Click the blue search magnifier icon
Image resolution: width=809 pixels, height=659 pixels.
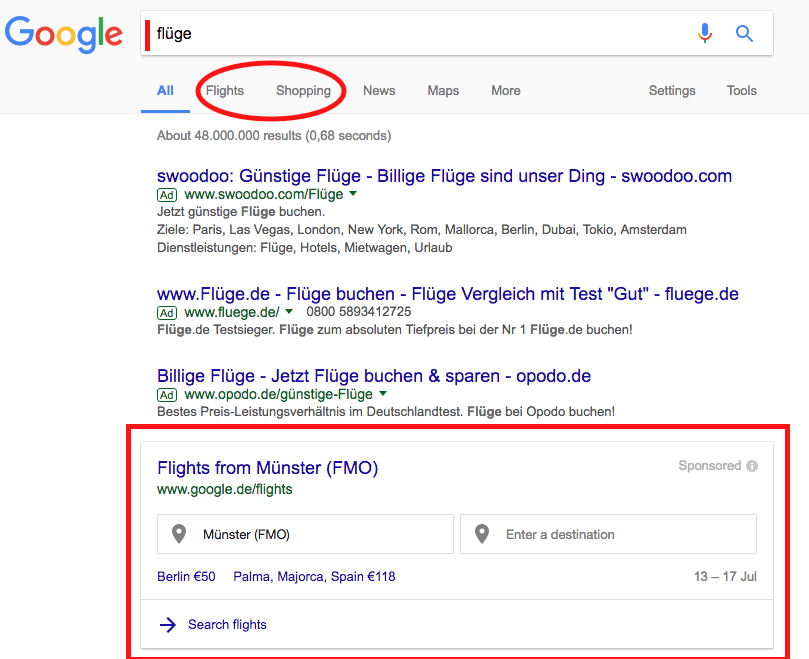744,34
